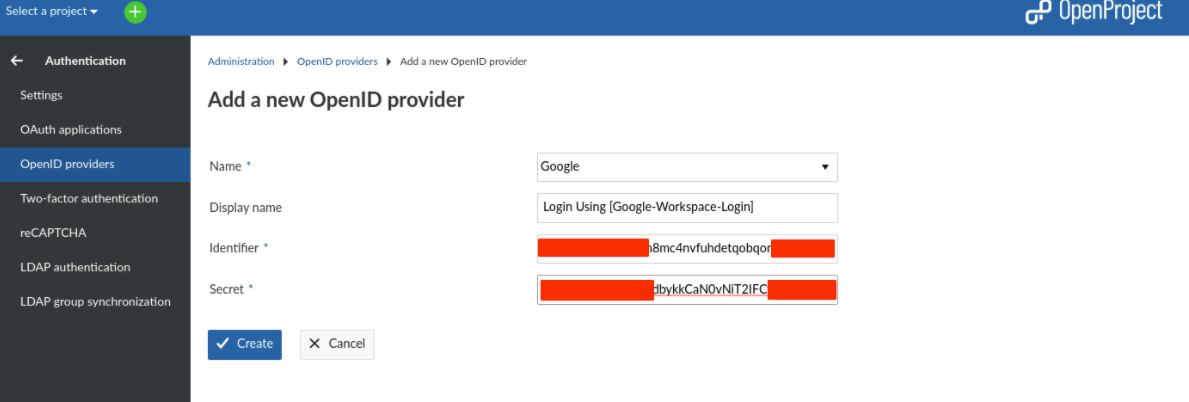Image resolution: width=1189 pixels, height=402 pixels.
Task: Open Settings in the Authentication sidebar
Action: tap(41, 95)
